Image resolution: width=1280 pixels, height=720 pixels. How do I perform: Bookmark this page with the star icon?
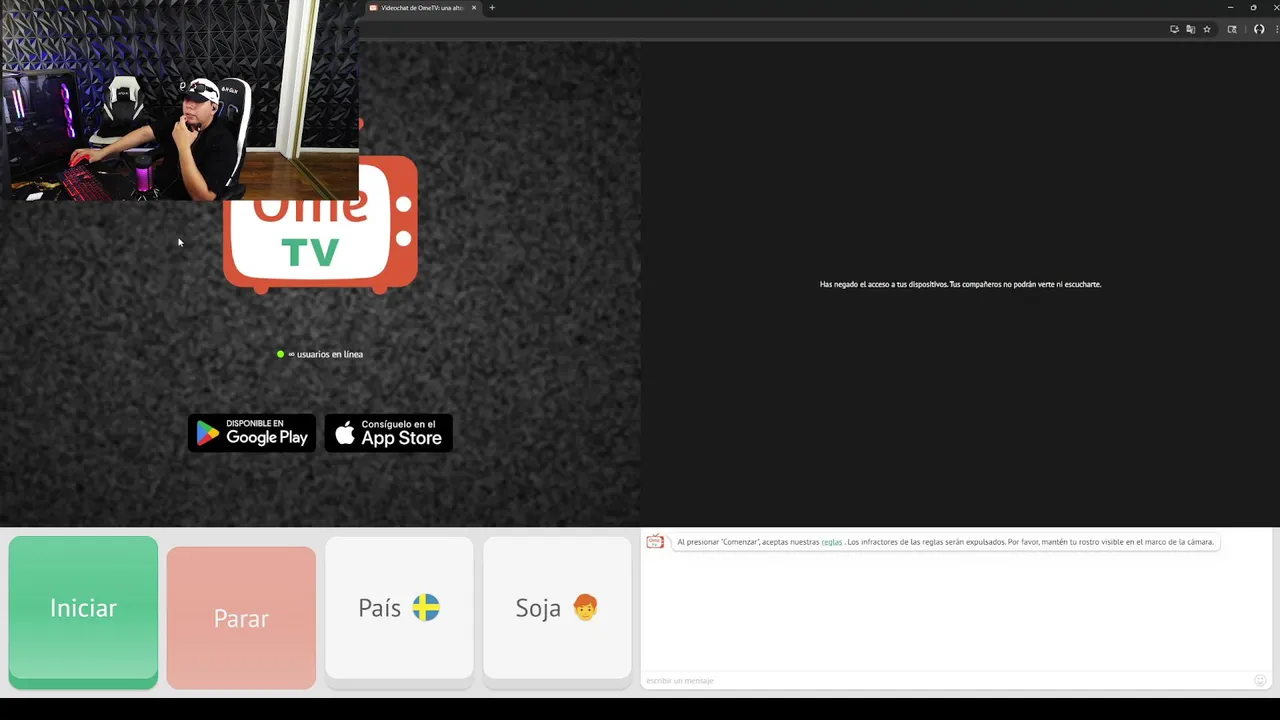[x=1207, y=29]
